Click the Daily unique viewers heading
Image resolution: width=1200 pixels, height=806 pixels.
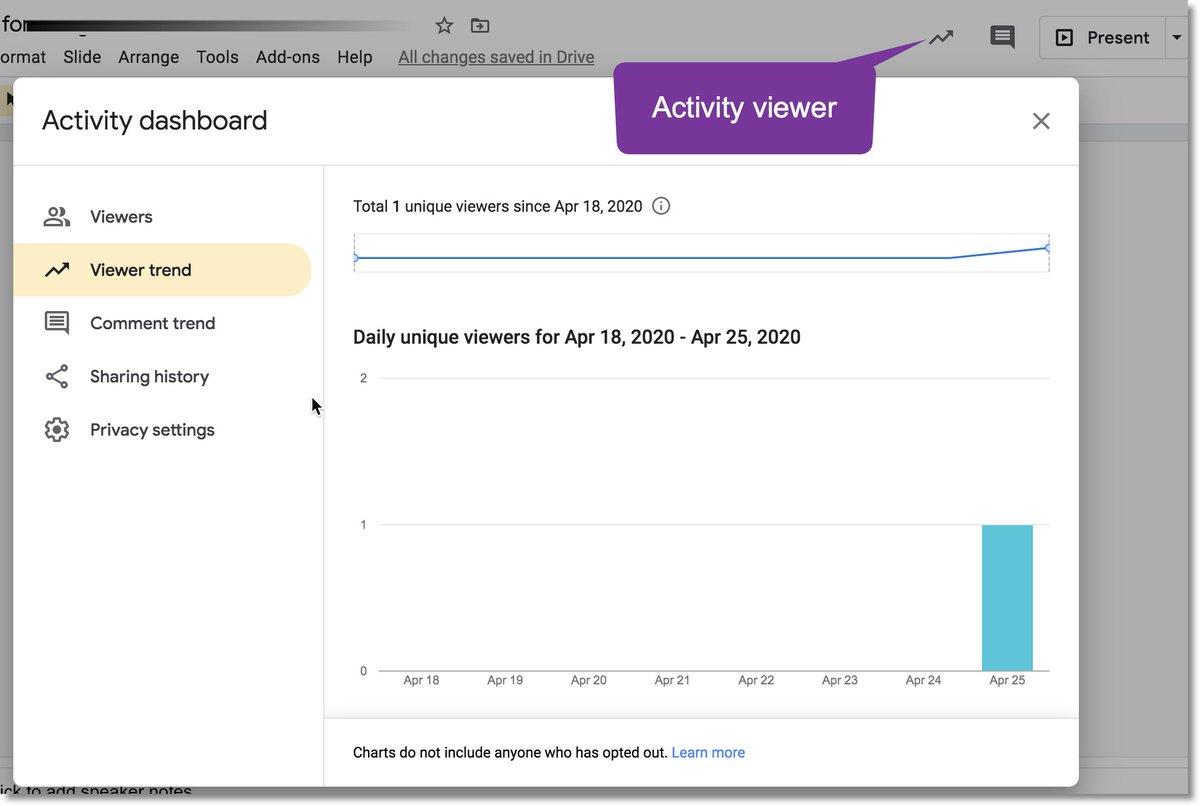coord(577,337)
